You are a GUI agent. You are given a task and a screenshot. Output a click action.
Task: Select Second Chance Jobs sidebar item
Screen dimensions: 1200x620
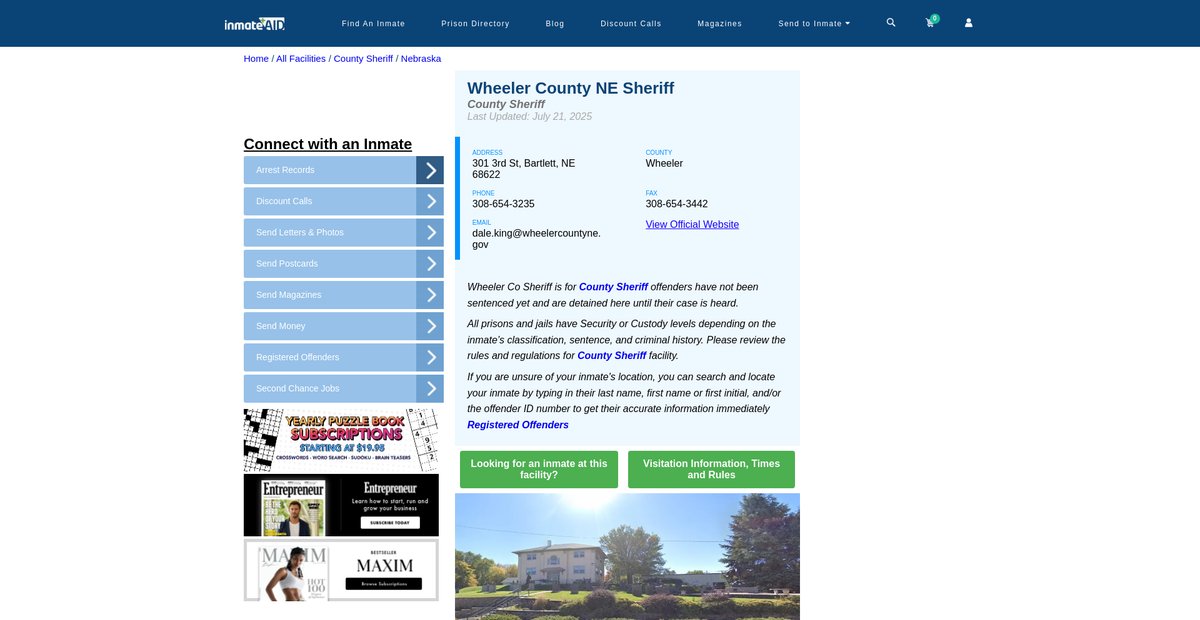tap(330, 388)
